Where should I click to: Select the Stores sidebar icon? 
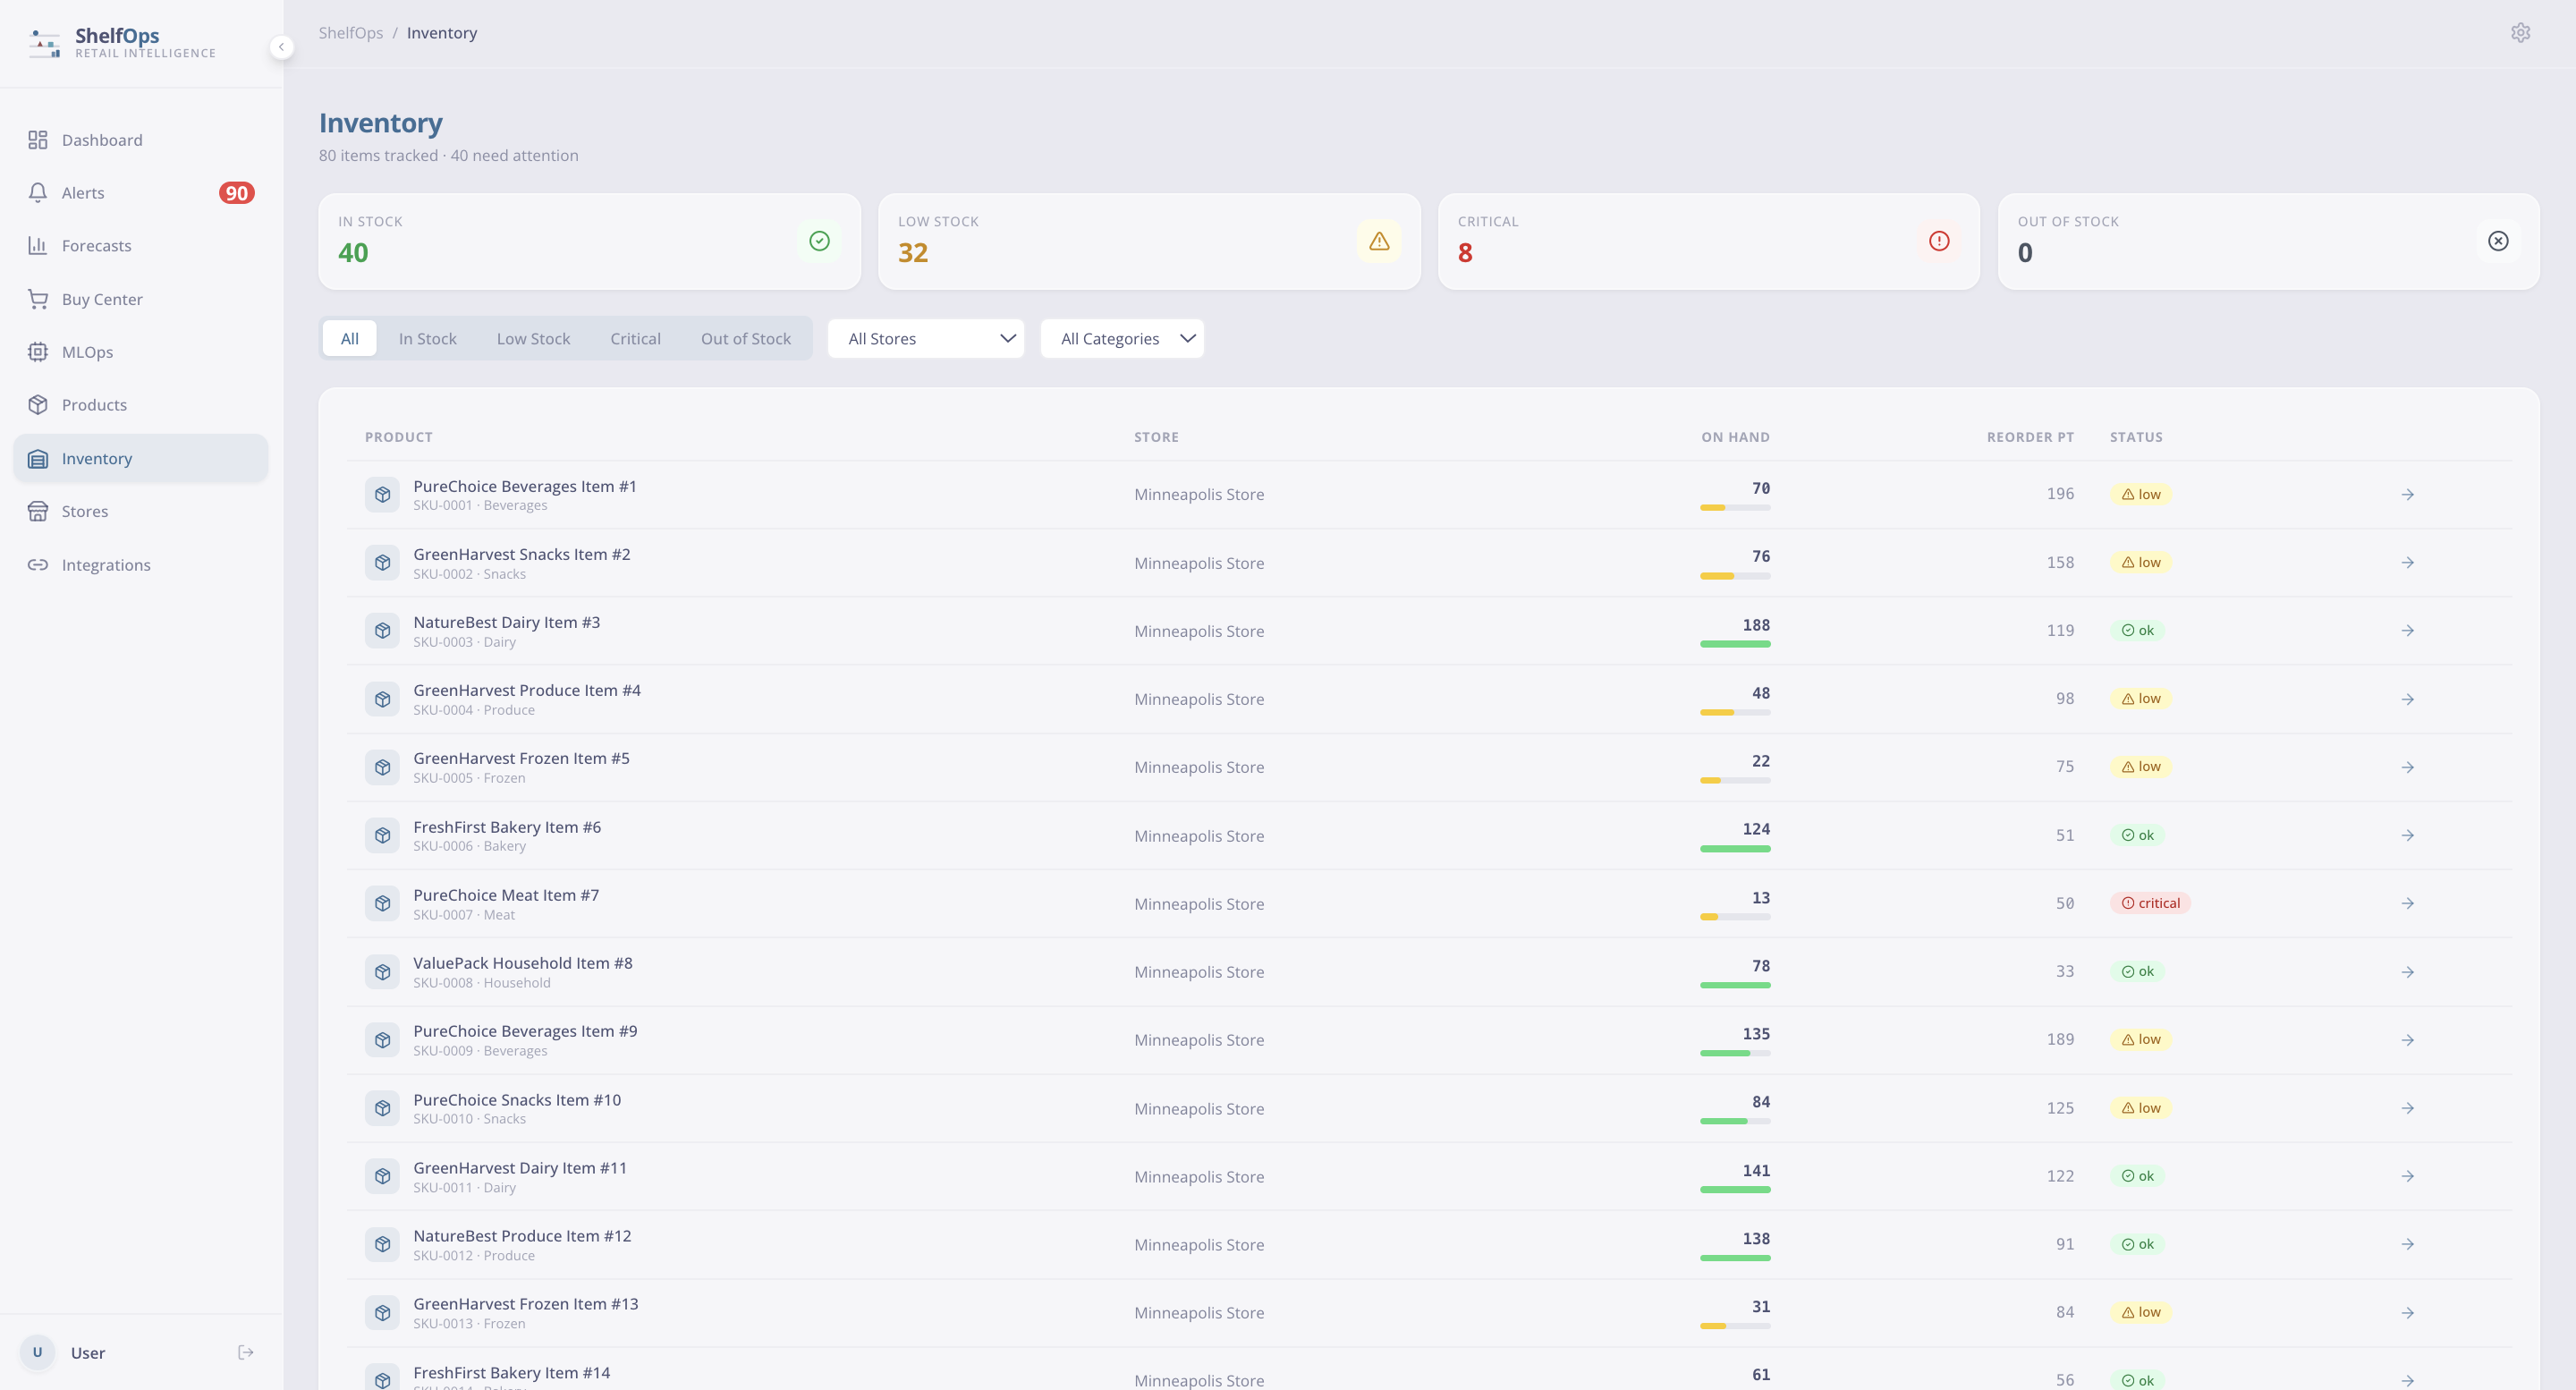pos(38,511)
